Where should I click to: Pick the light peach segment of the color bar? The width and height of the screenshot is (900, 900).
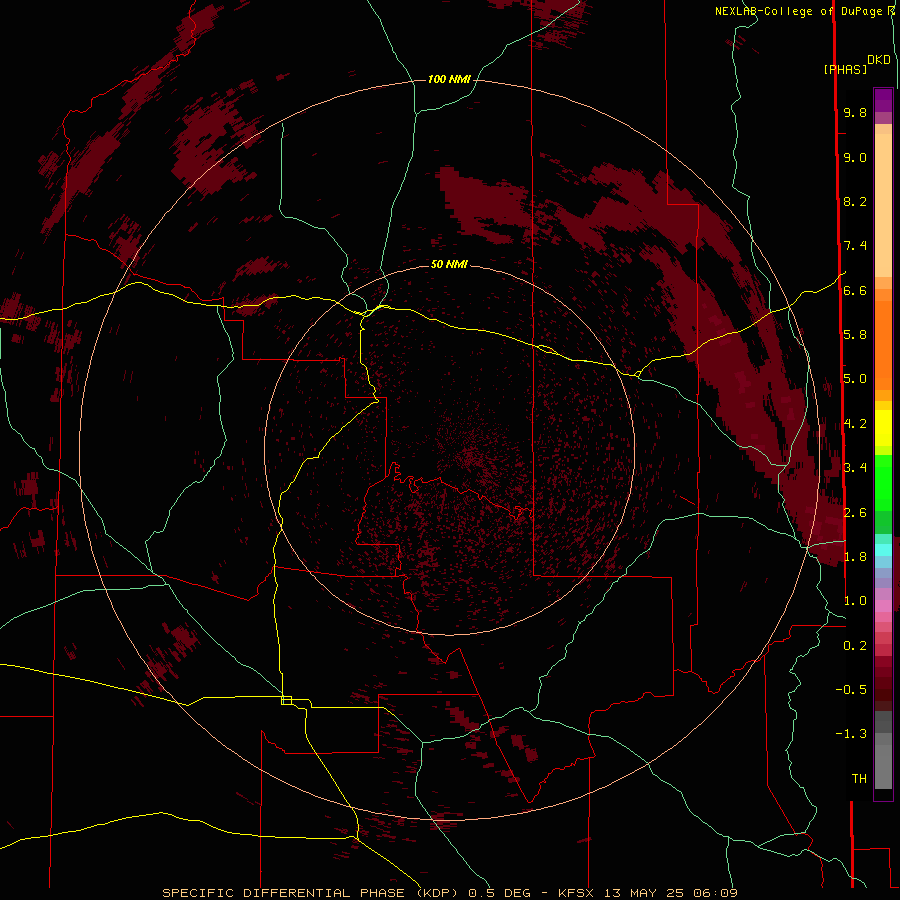coord(883,207)
